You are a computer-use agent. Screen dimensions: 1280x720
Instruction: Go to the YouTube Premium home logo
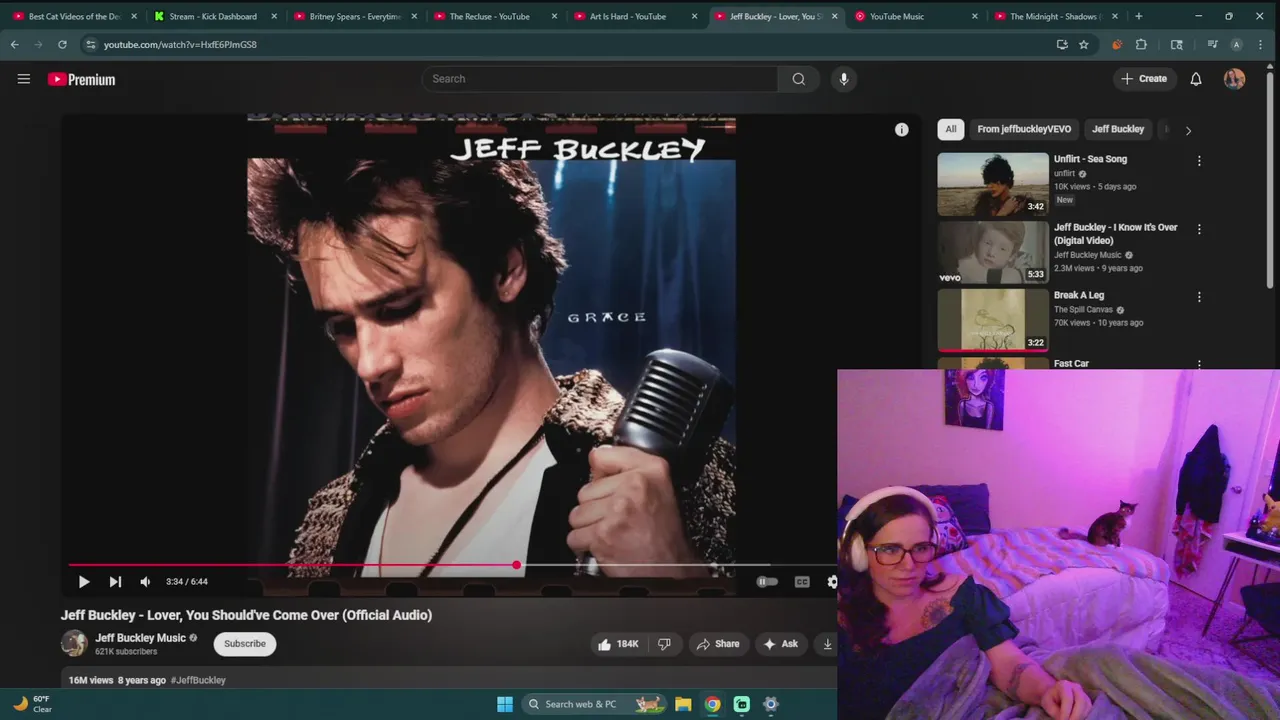tap(82, 79)
